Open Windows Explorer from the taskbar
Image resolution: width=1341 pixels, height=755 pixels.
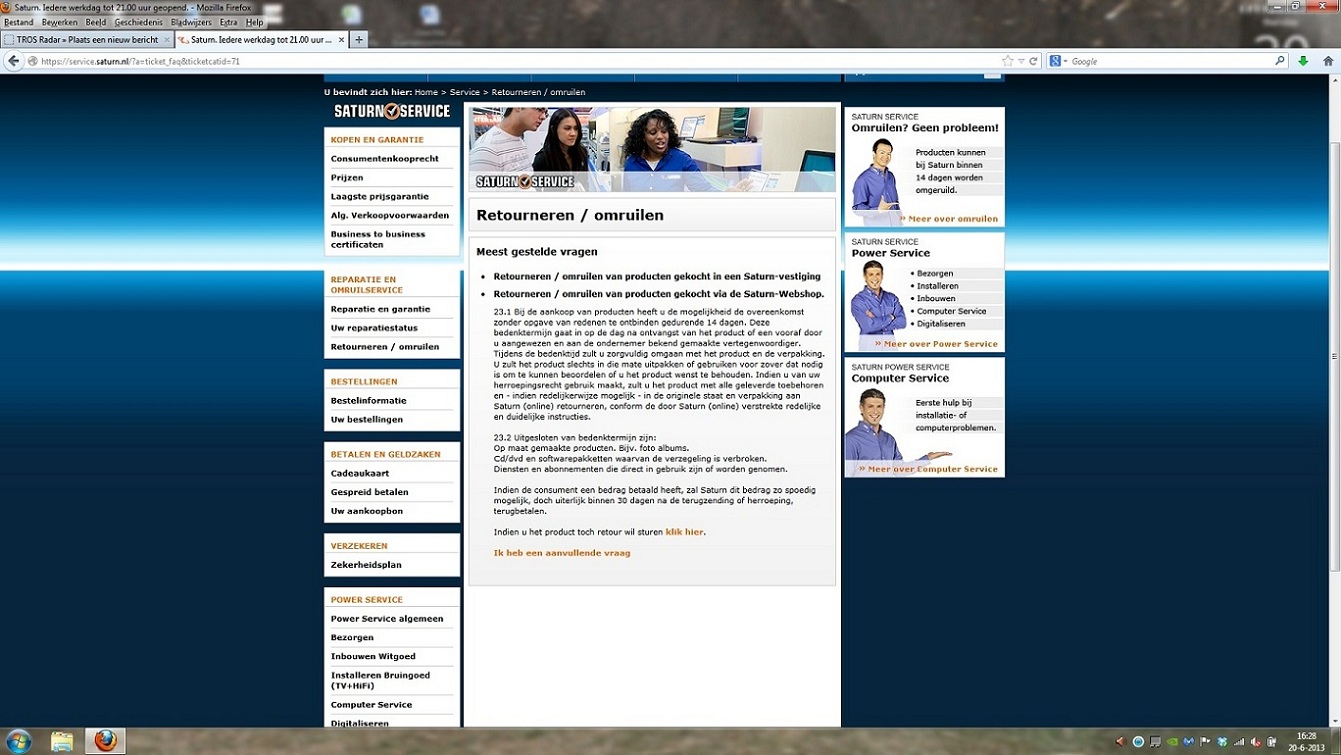(62, 741)
